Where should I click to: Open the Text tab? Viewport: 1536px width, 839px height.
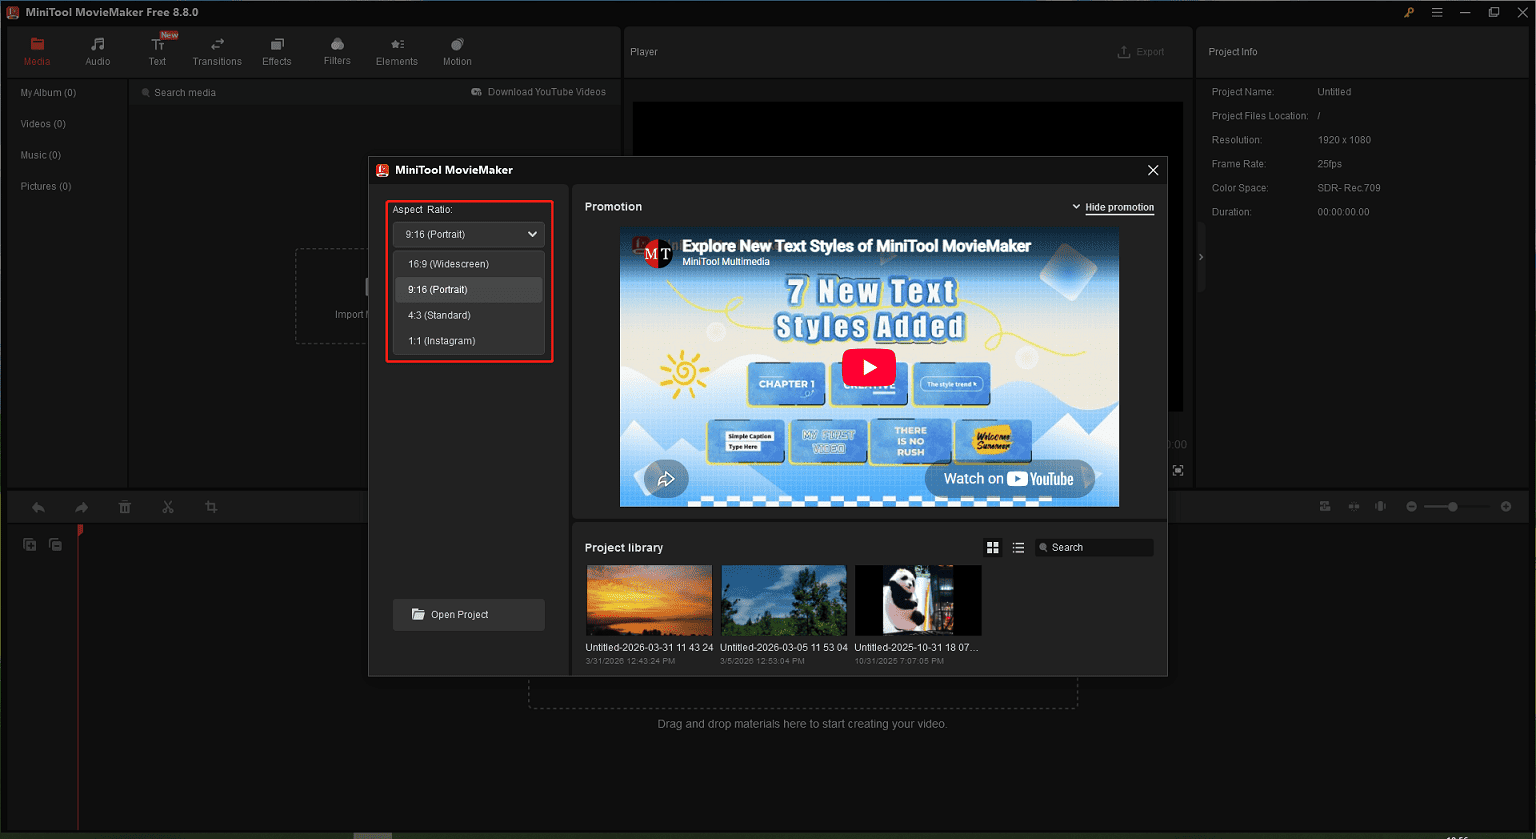pos(158,51)
